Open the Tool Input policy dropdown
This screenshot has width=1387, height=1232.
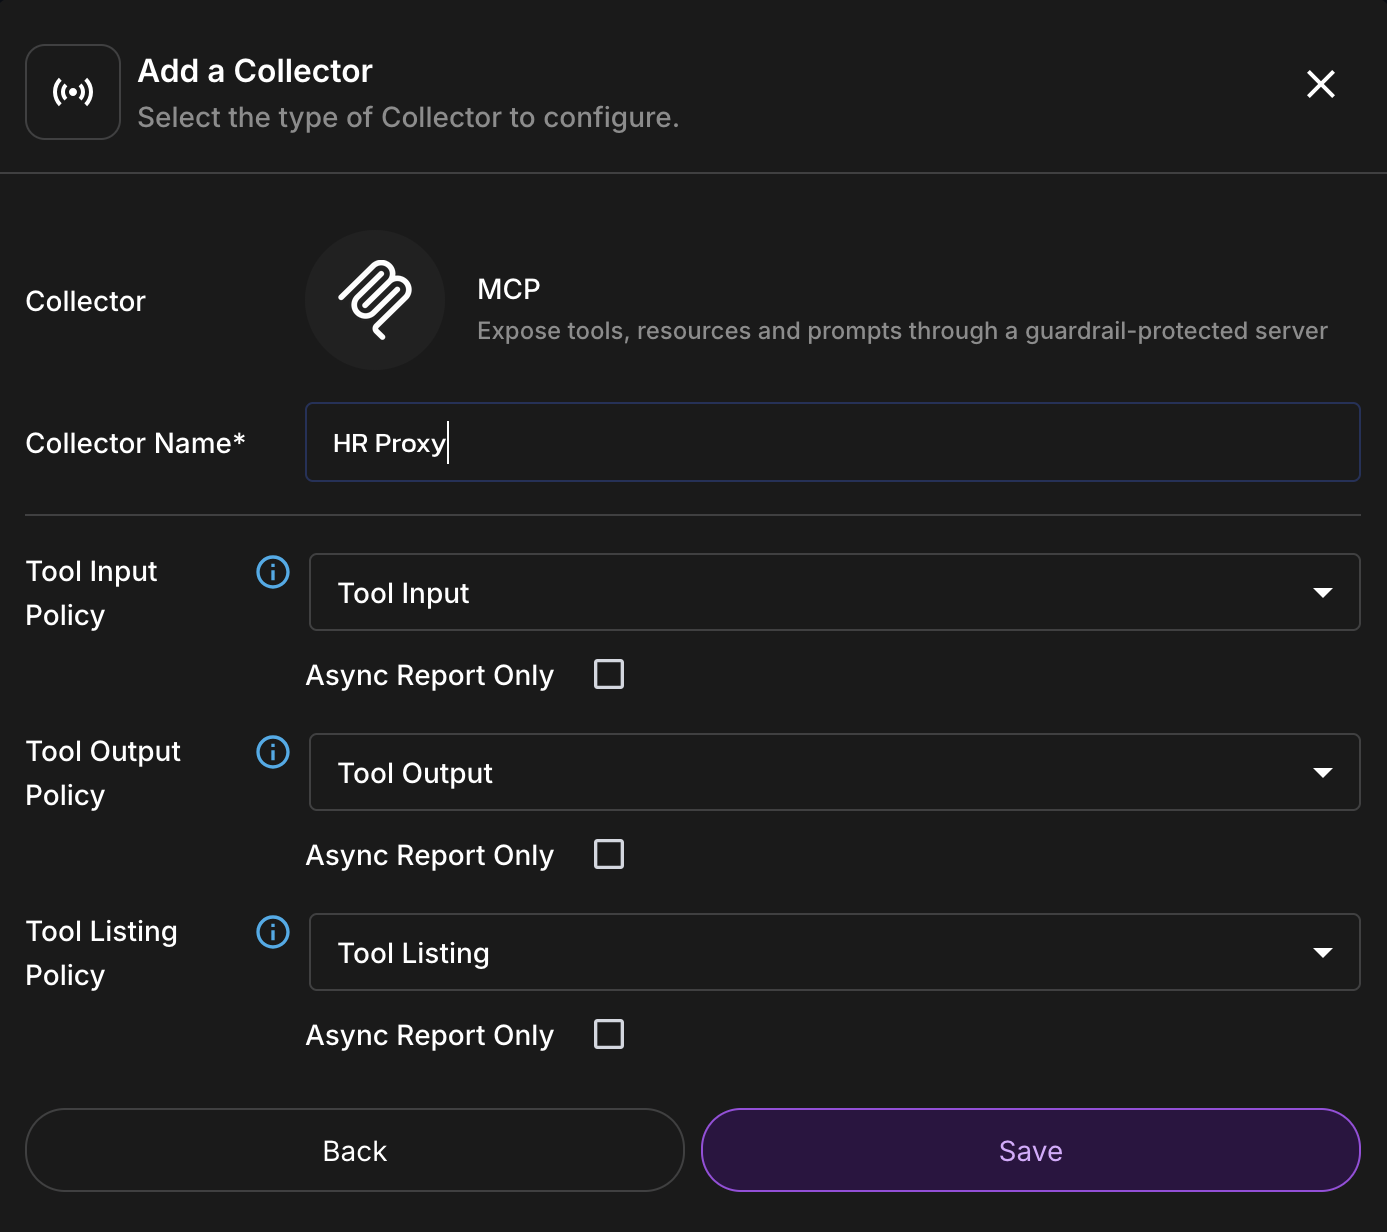click(x=834, y=592)
